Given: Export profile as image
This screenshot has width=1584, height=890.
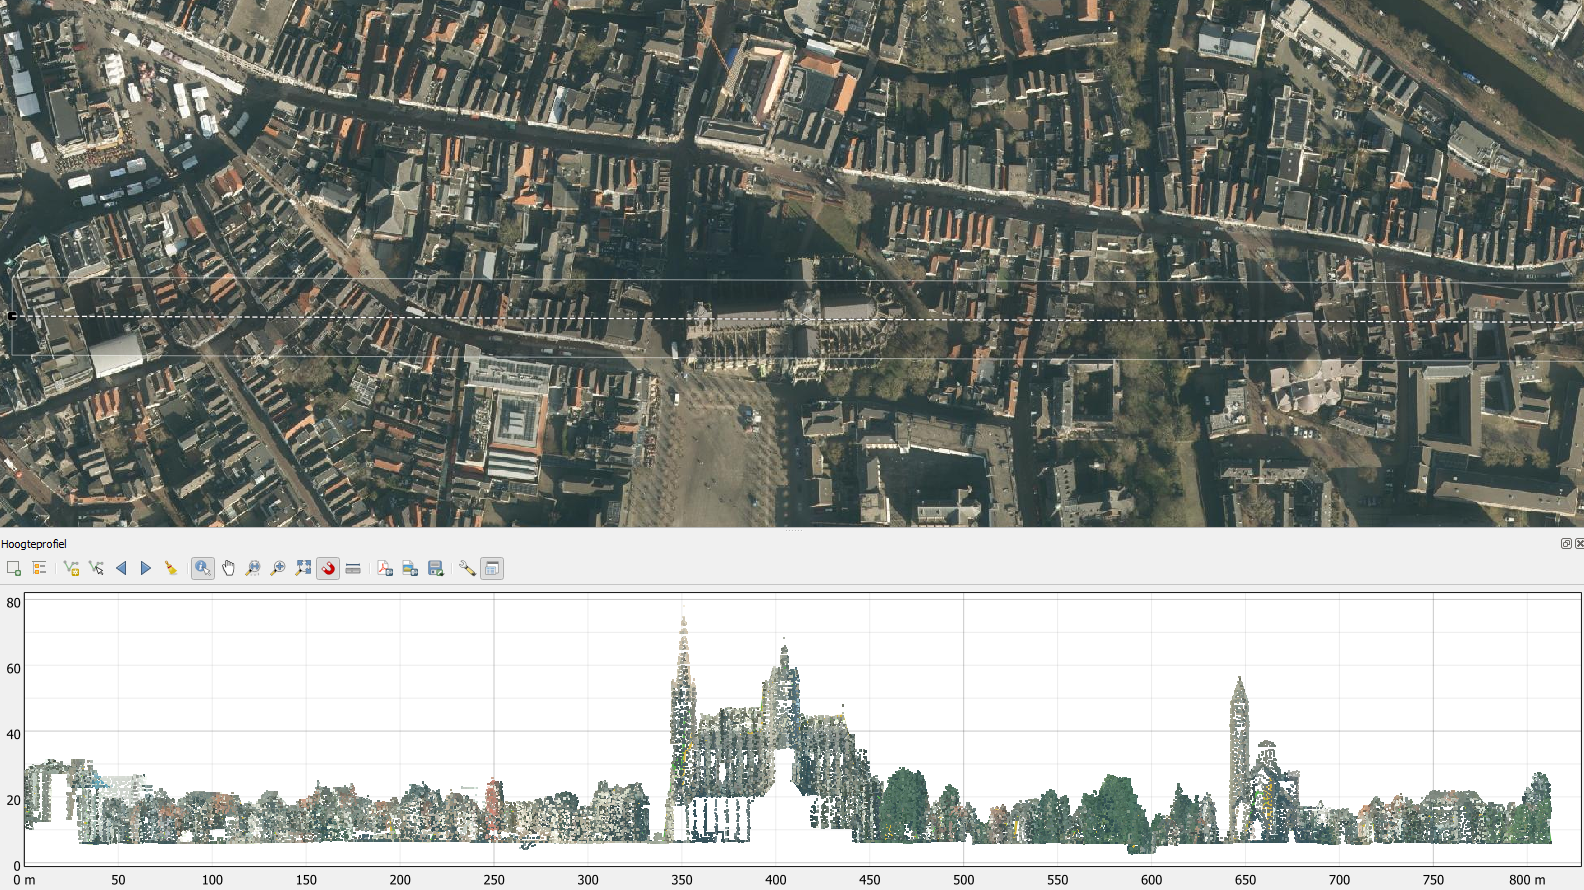Looking at the screenshot, I should [x=410, y=568].
